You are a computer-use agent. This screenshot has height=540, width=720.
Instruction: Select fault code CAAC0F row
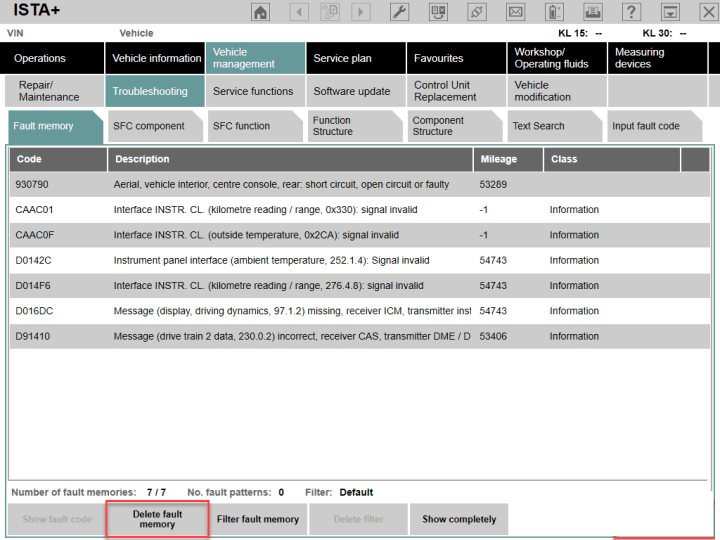point(360,235)
